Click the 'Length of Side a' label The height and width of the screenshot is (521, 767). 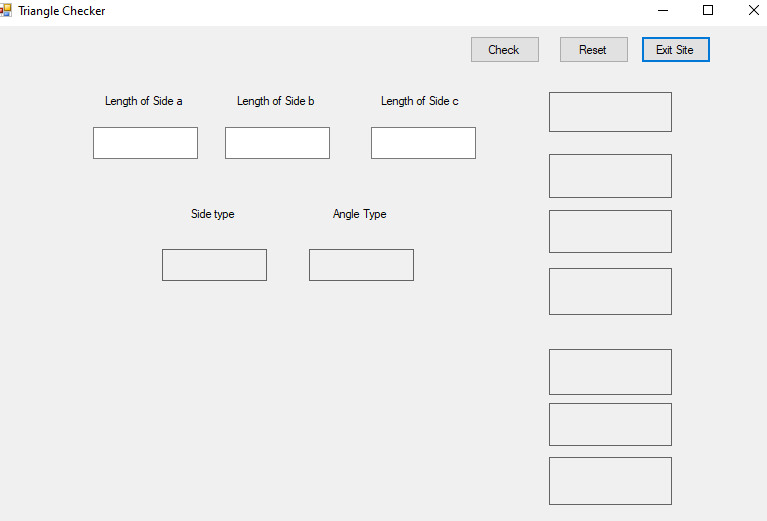[144, 101]
